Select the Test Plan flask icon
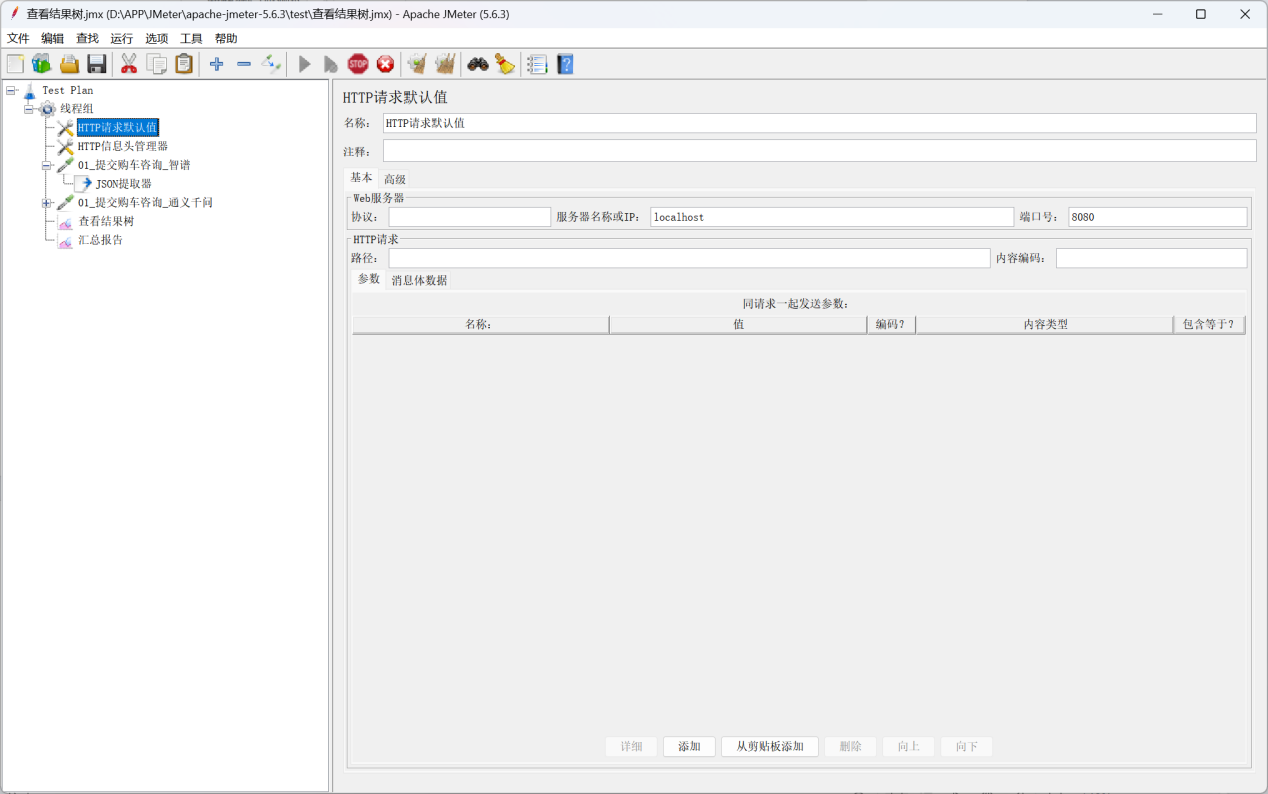This screenshot has height=794, width=1268. (29, 91)
